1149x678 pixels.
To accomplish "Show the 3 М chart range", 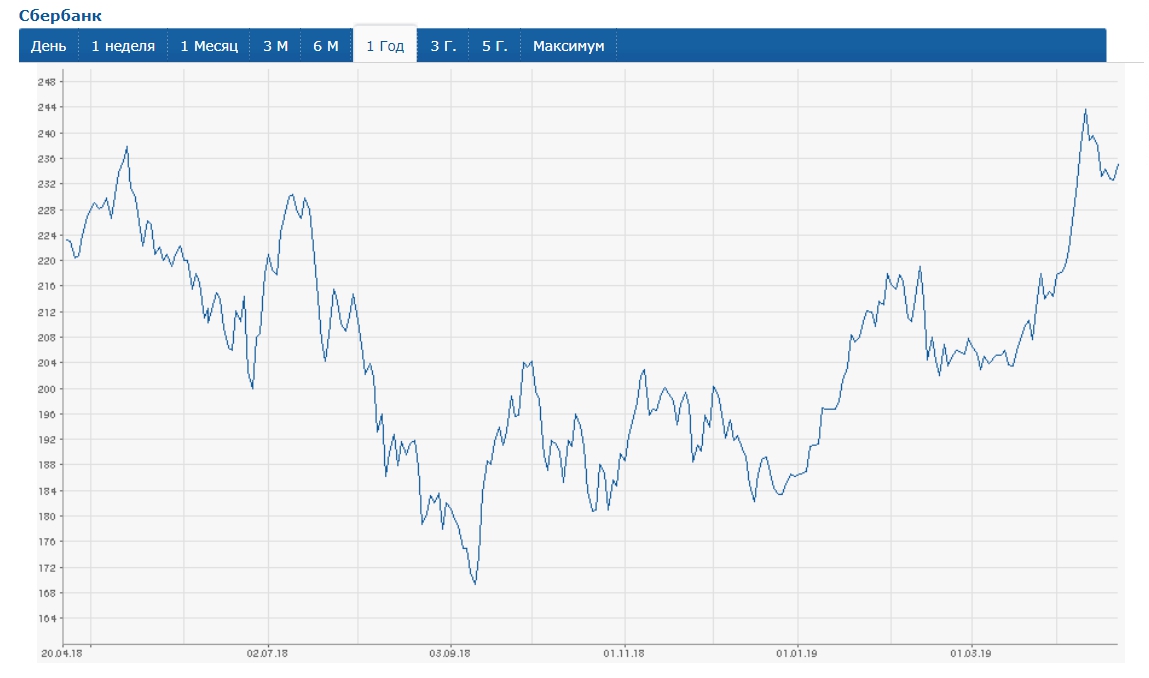I will [276, 45].
